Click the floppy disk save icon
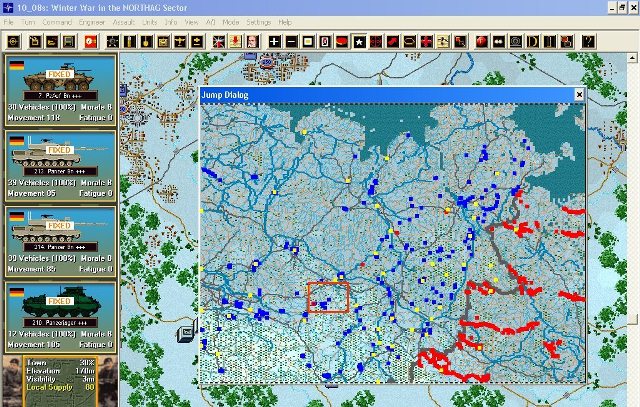This screenshot has width=640, height=407. point(68,41)
